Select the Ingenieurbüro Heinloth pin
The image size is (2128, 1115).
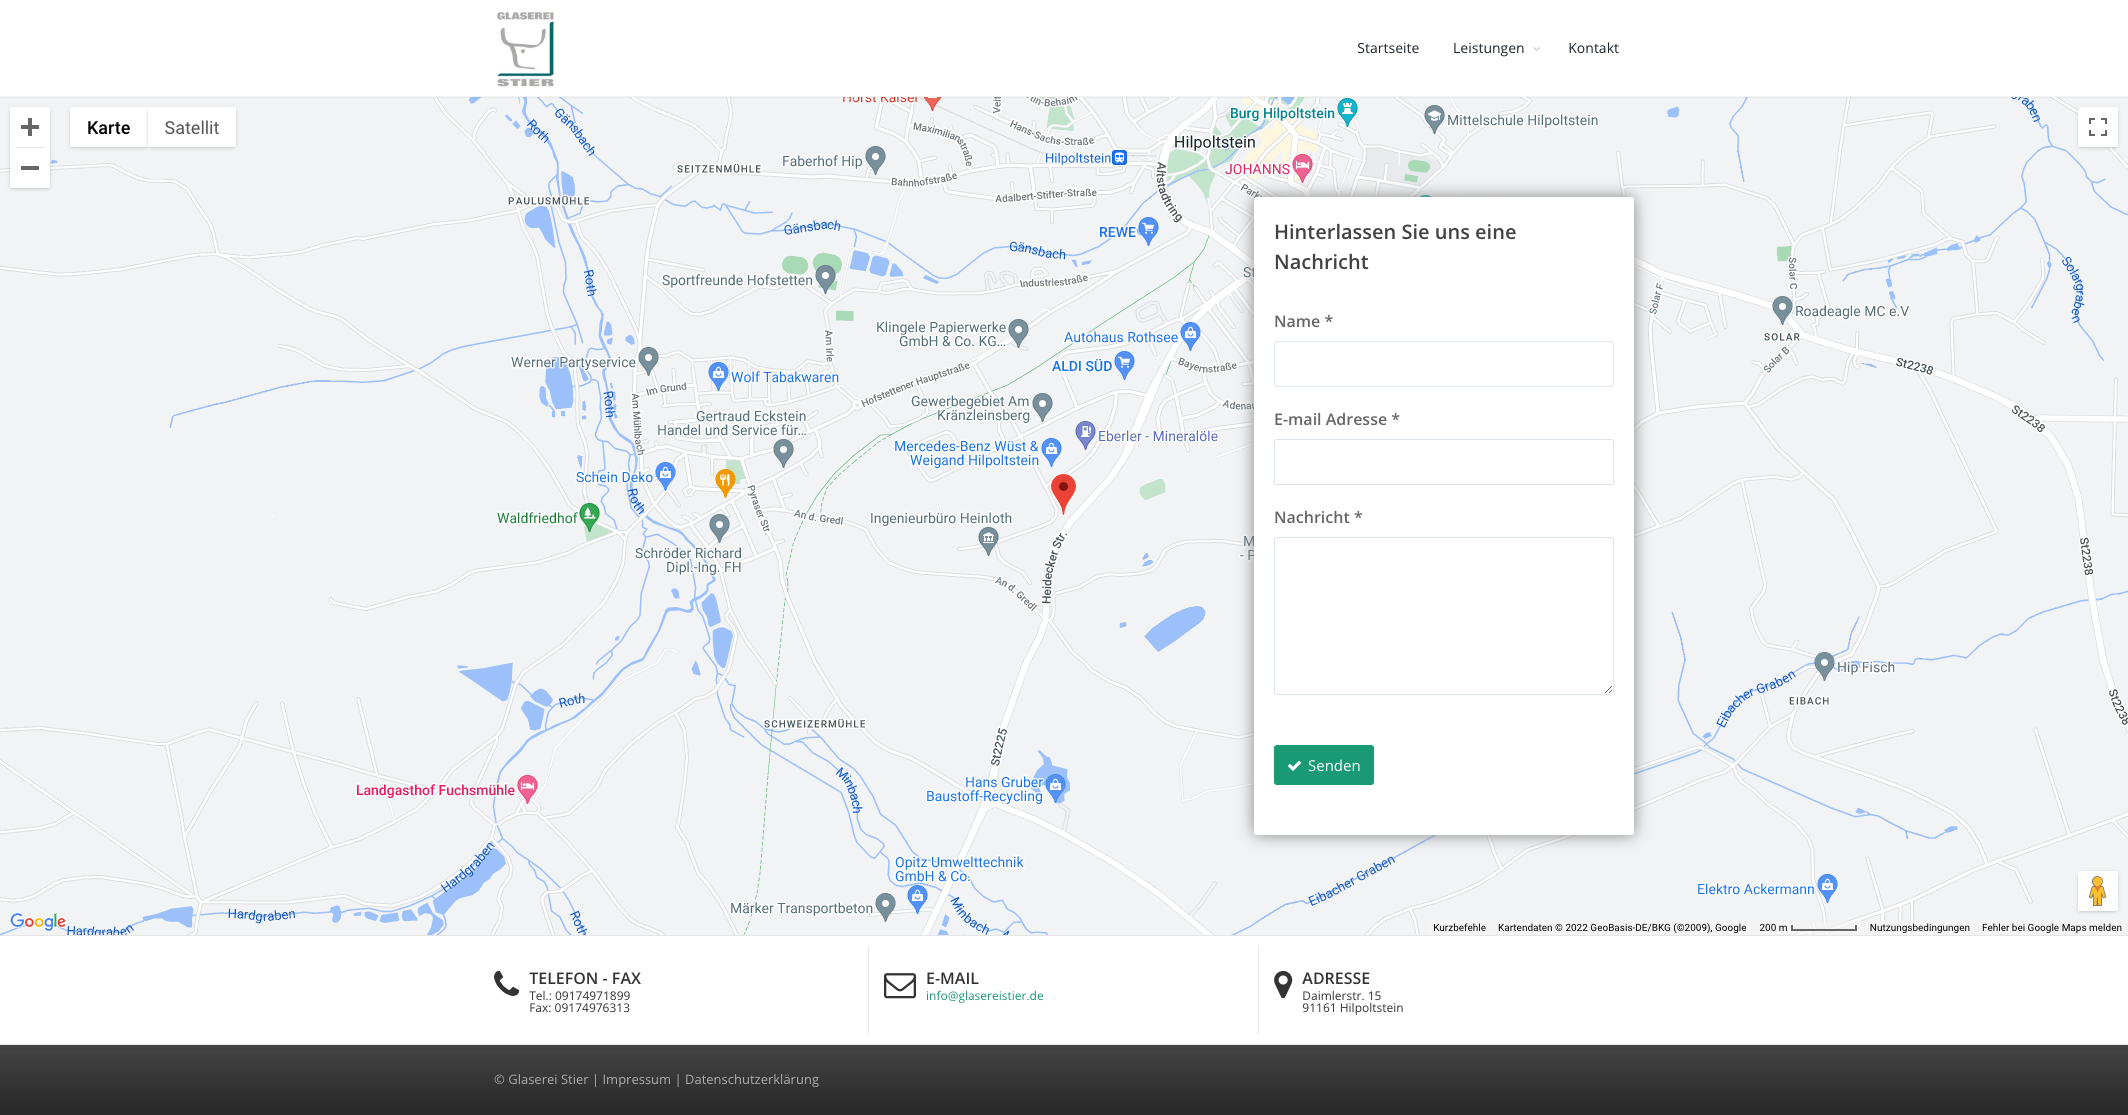point(988,541)
